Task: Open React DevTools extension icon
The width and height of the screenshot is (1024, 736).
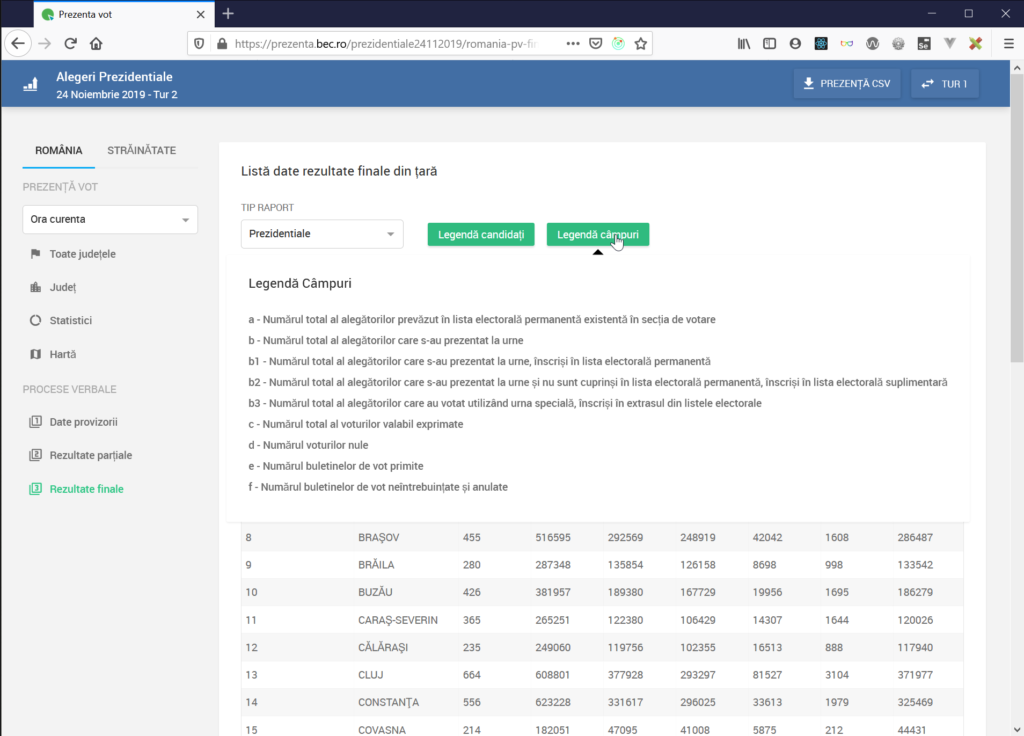Action: (821, 44)
